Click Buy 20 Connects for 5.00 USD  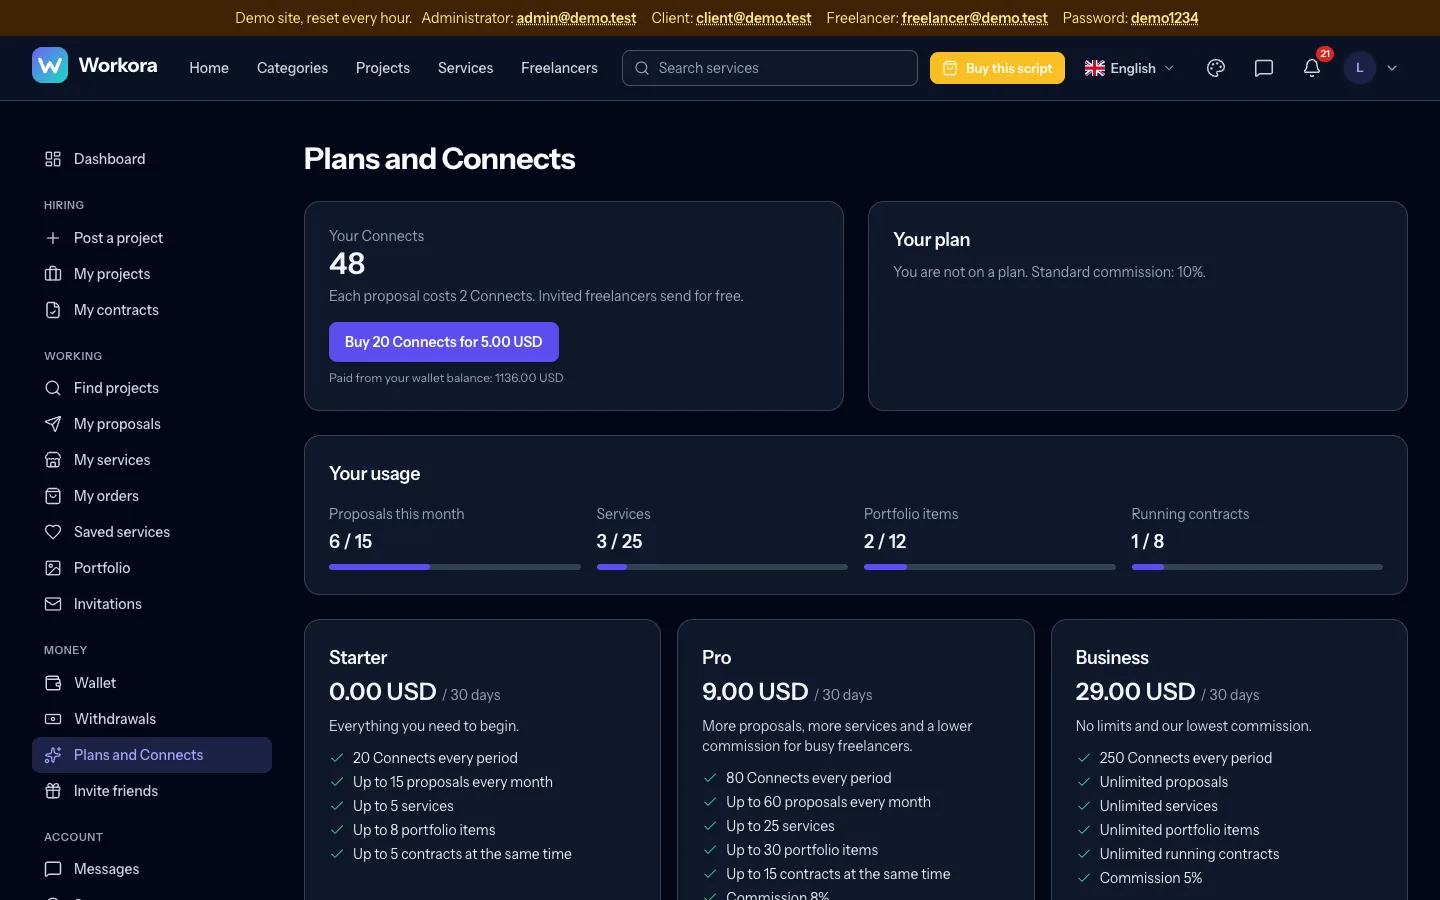click(x=444, y=342)
